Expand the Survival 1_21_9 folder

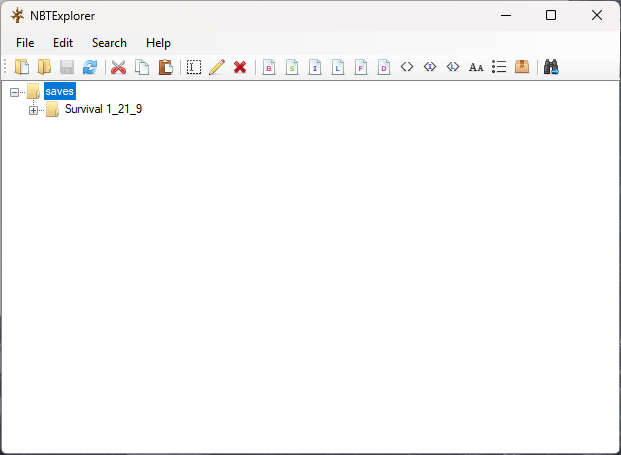coord(33,110)
